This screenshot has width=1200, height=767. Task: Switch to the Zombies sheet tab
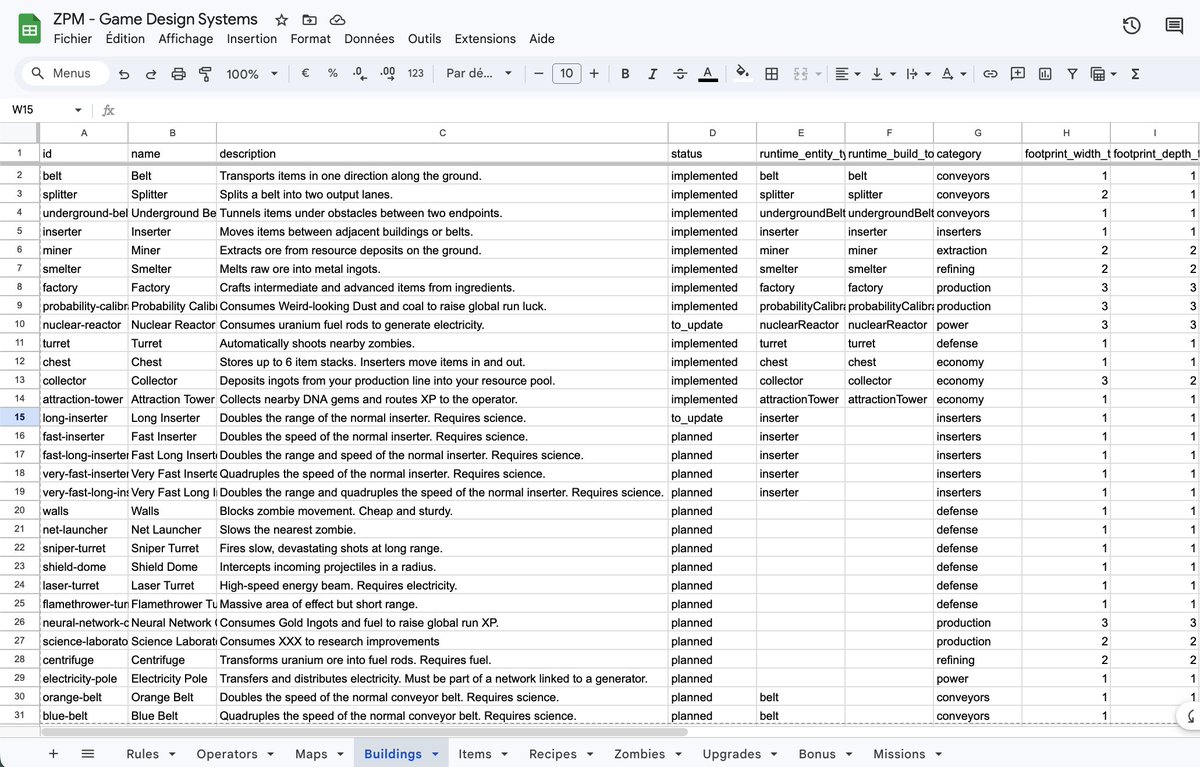point(639,754)
